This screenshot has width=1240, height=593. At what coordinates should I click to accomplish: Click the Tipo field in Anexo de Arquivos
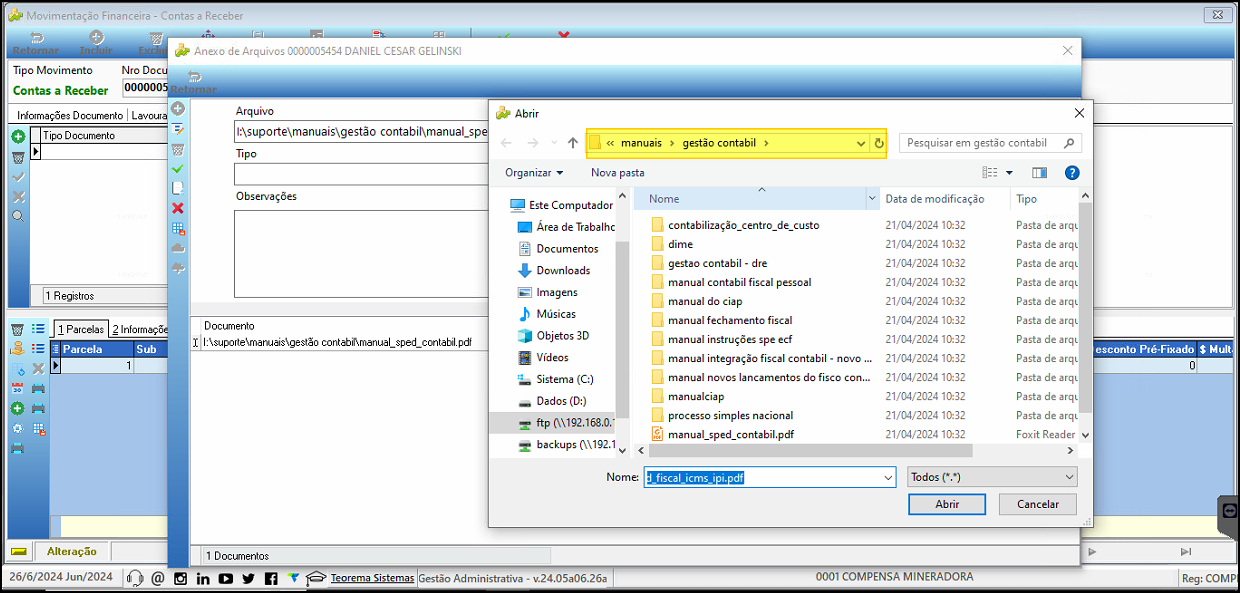click(x=362, y=174)
